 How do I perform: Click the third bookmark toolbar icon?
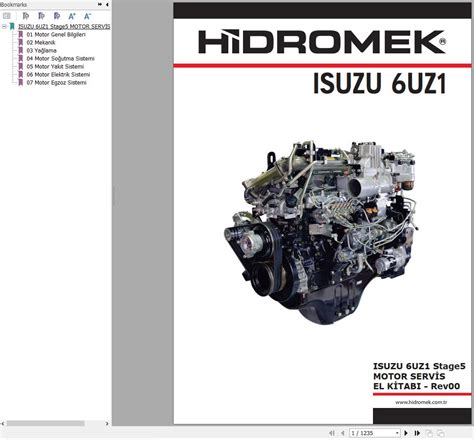(57, 16)
